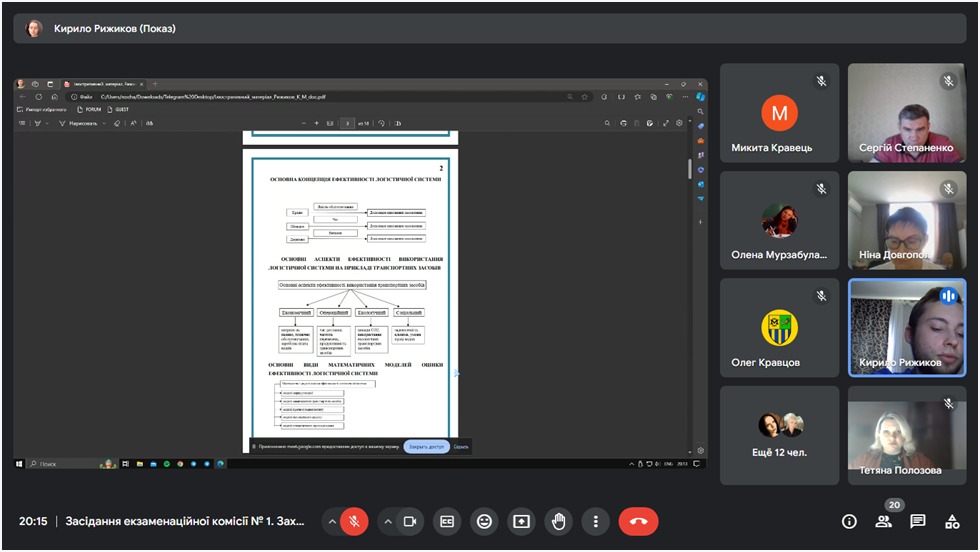Show the participants list panel

click(x=883, y=521)
